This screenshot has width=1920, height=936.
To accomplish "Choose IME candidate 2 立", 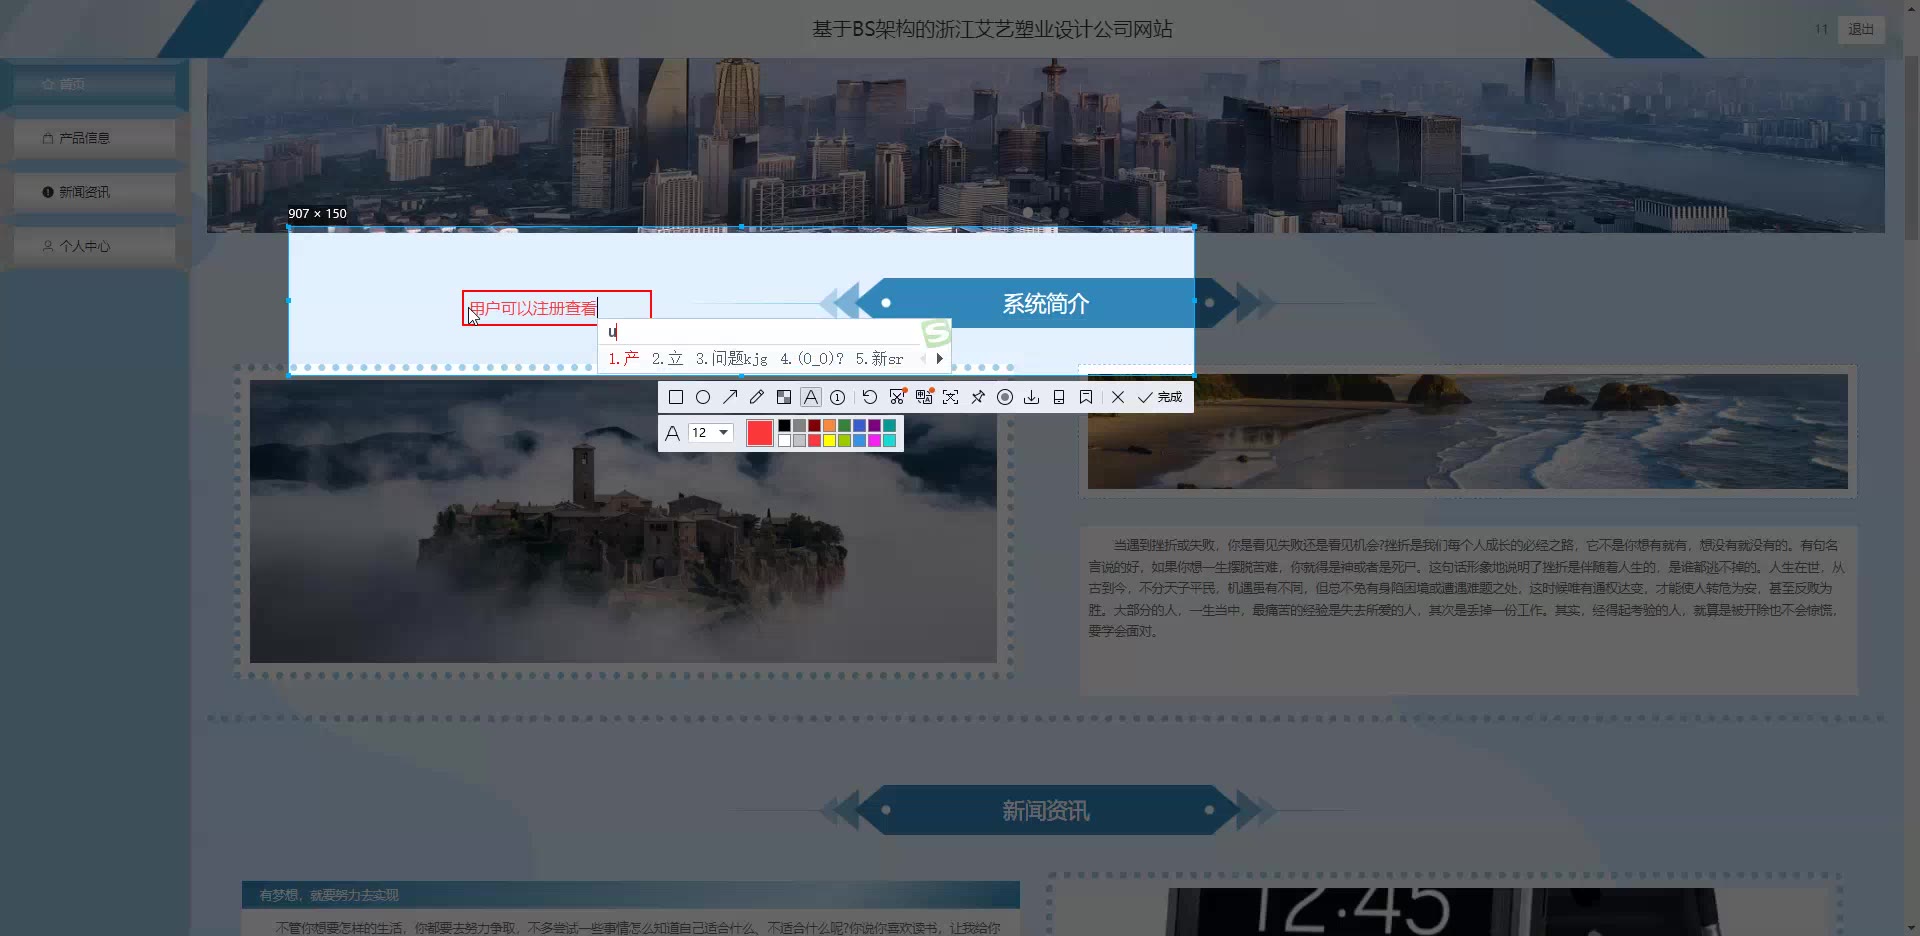I will tap(667, 358).
